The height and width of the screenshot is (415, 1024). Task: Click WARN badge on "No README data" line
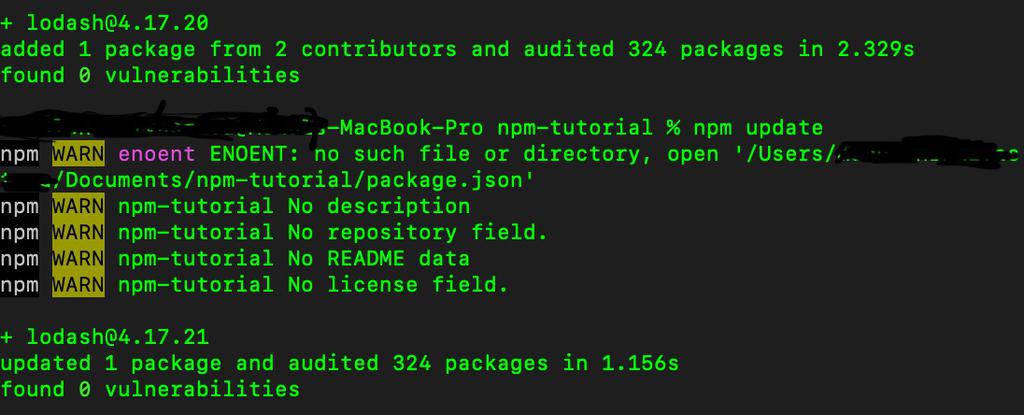[78, 258]
